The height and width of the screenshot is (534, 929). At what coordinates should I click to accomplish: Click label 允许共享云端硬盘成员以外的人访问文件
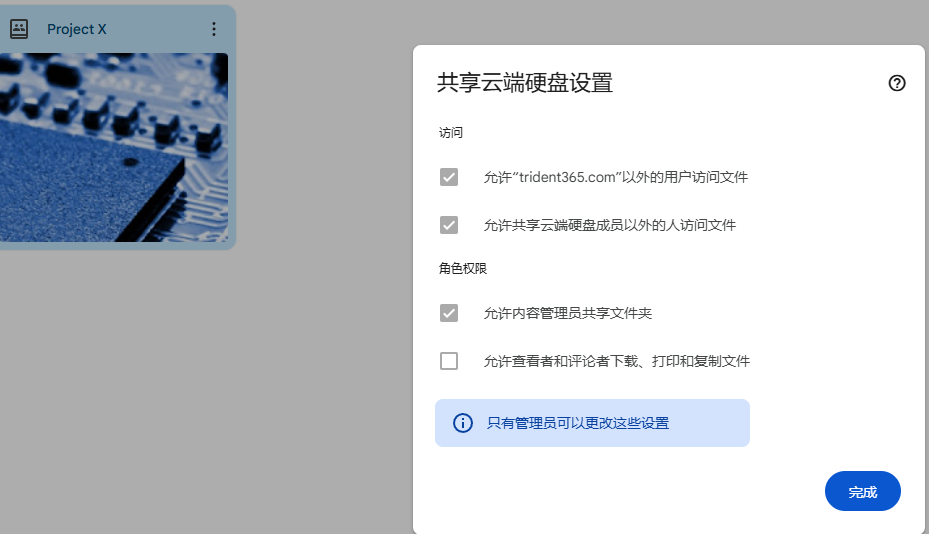coord(610,225)
